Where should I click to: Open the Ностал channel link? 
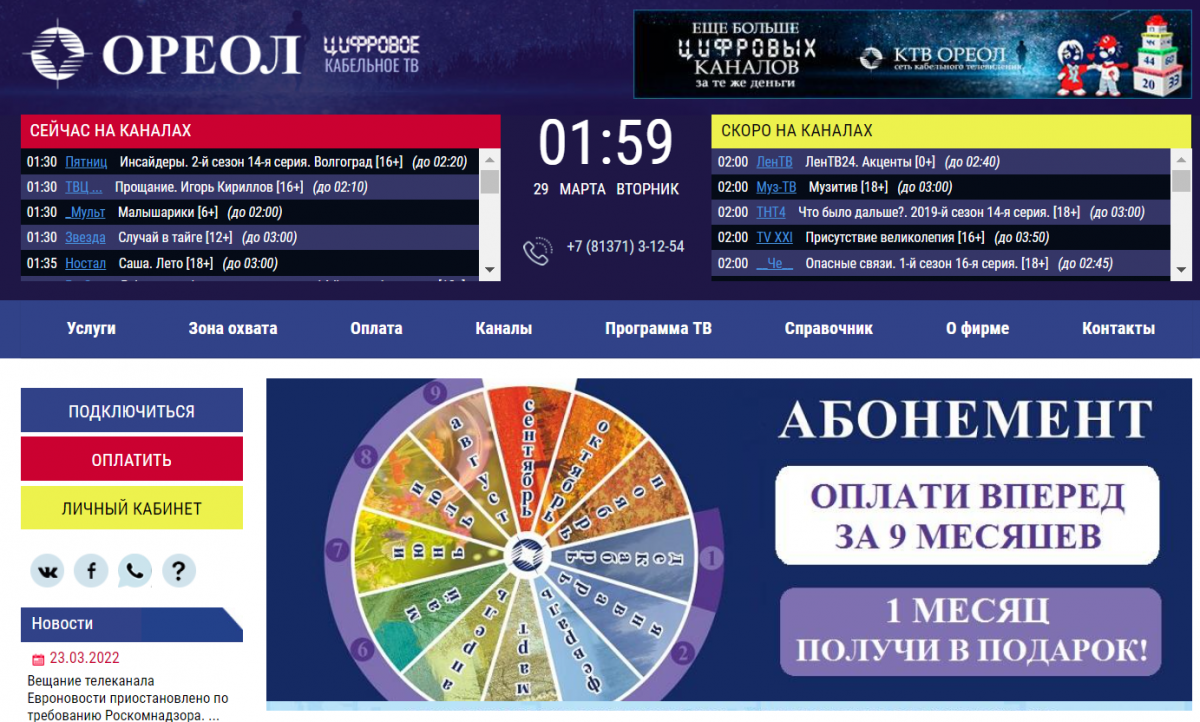(85, 264)
